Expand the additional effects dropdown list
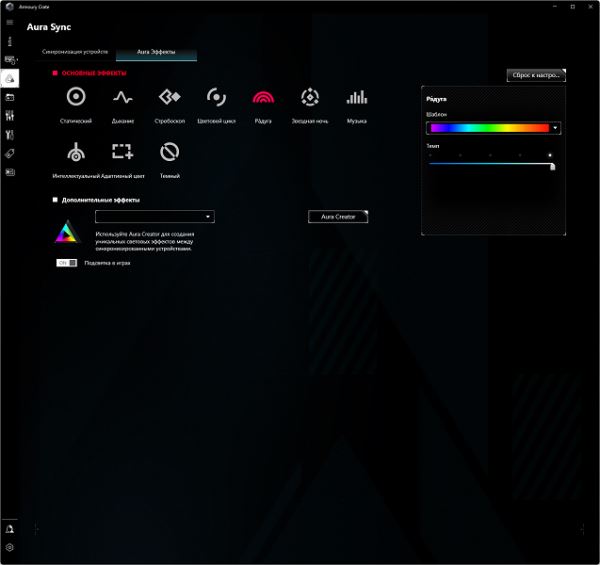 tap(155, 217)
